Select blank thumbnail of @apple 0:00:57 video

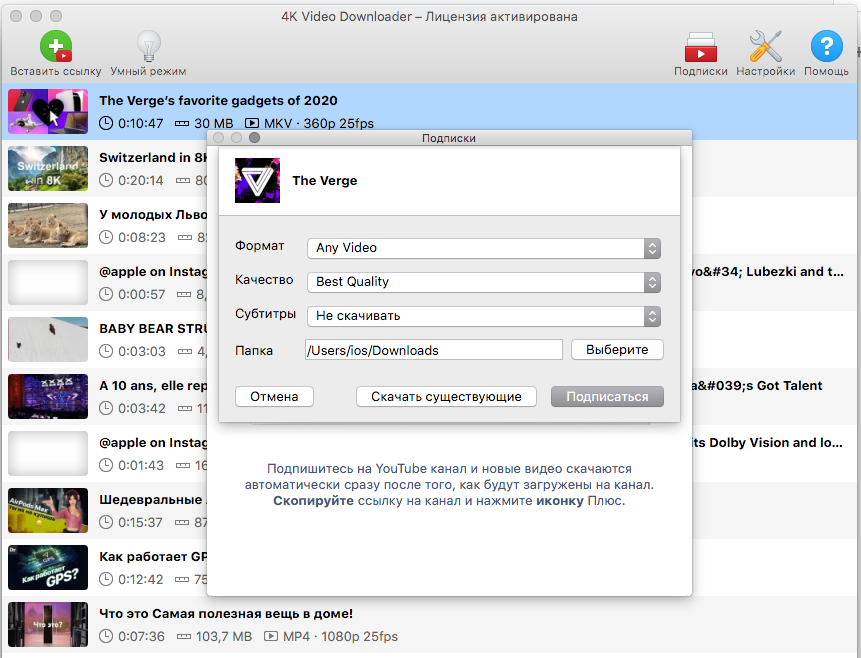(x=48, y=282)
